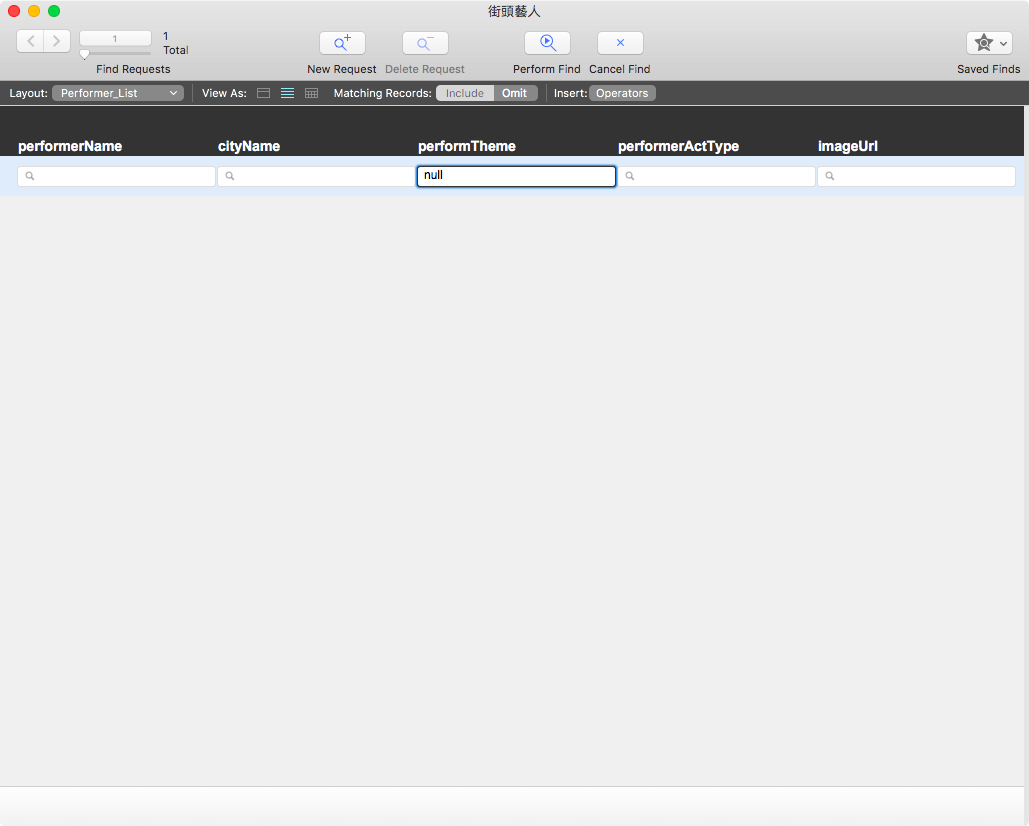Switch to List view icon
1029x826 pixels.
pyautogui.click(x=287, y=93)
